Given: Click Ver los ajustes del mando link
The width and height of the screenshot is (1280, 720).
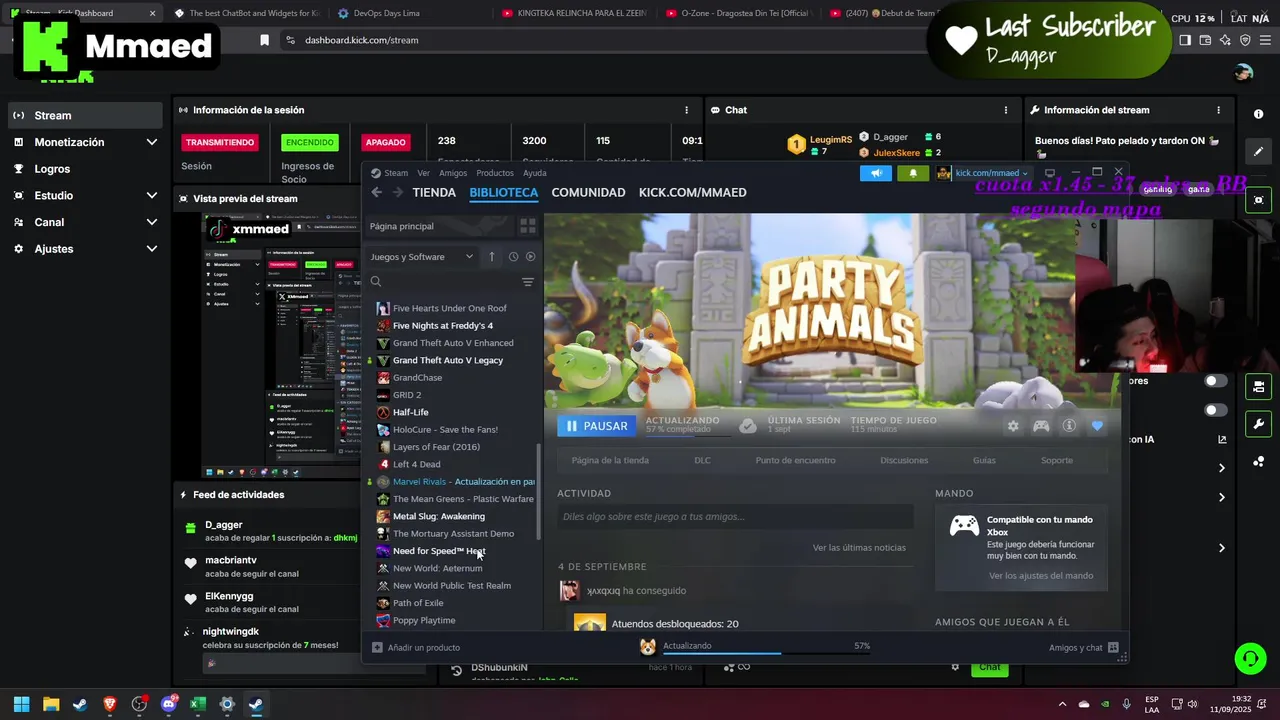Looking at the screenshot, I should [1041, 575].
